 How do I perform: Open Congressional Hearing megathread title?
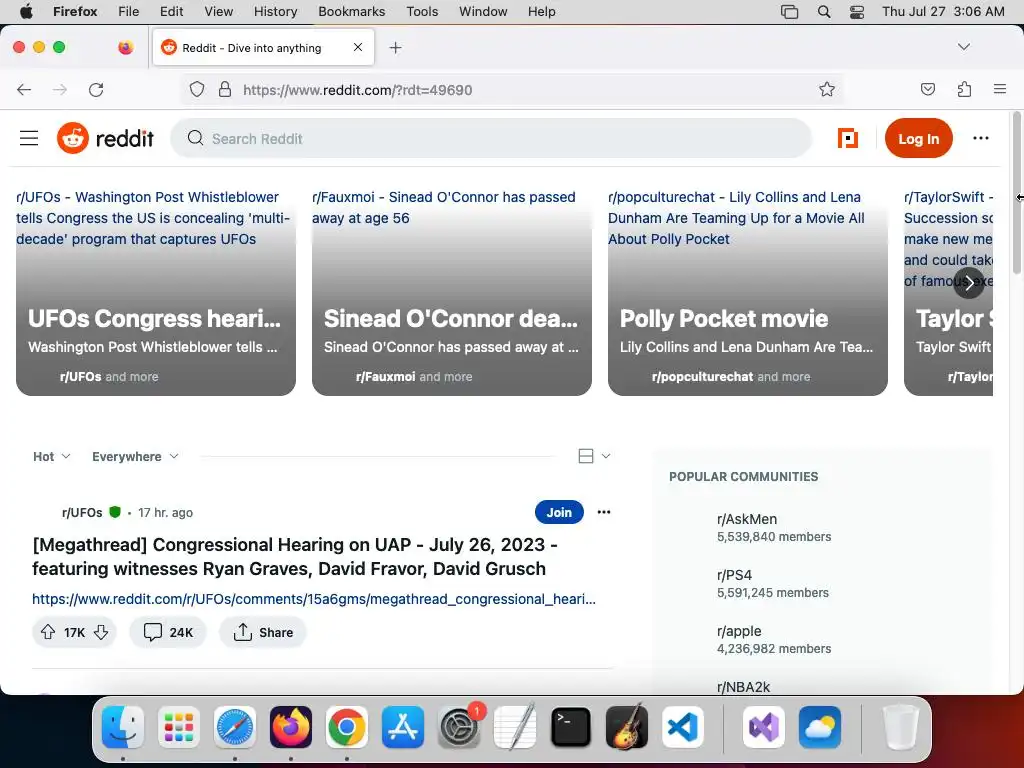coord(295,556)
